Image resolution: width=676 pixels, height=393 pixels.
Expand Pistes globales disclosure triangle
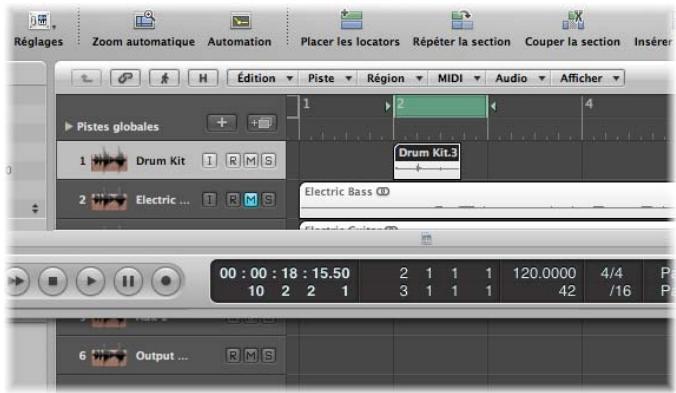tap(68, 126)
